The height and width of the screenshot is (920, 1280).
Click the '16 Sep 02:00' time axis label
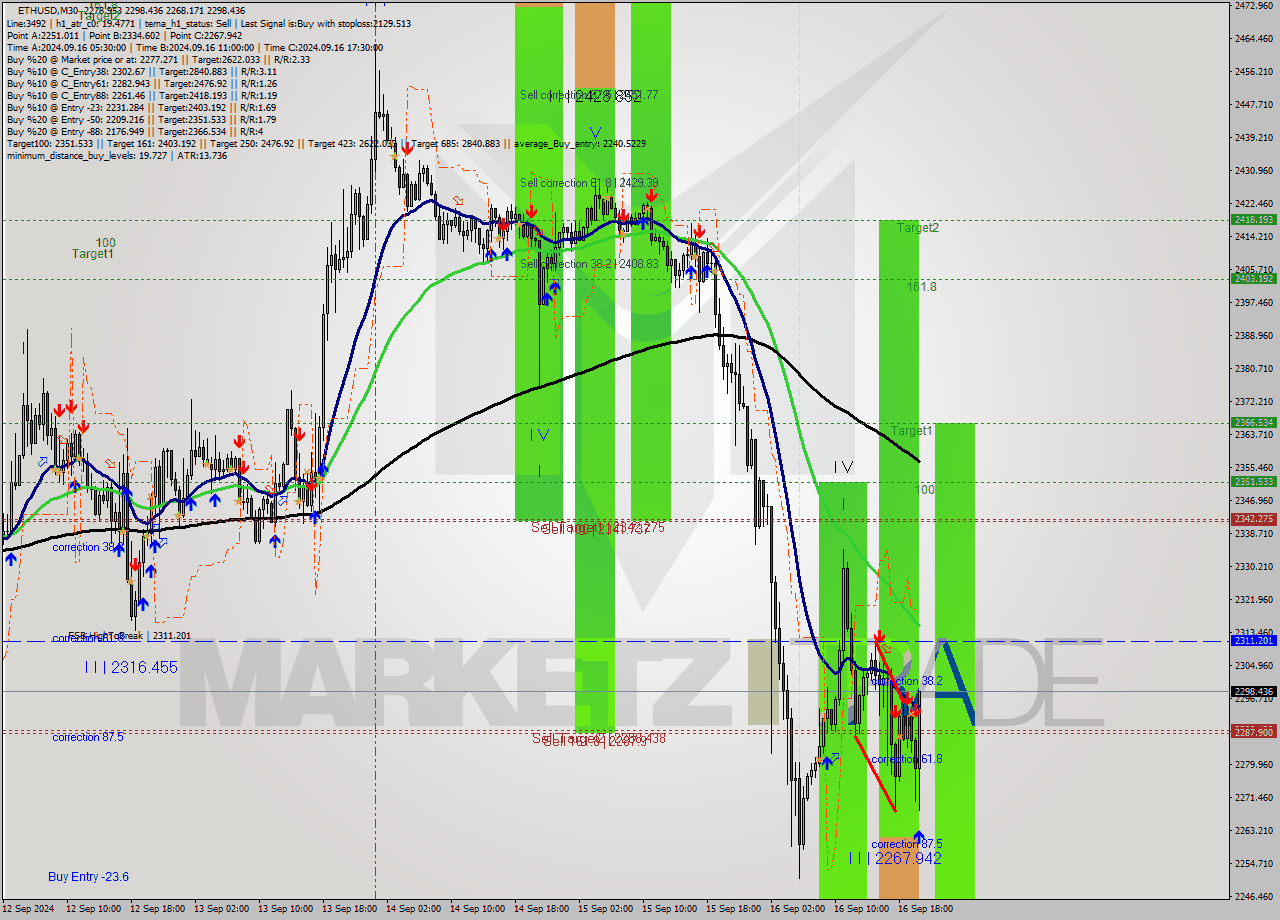pyautogui.click(x=798, y=910)
